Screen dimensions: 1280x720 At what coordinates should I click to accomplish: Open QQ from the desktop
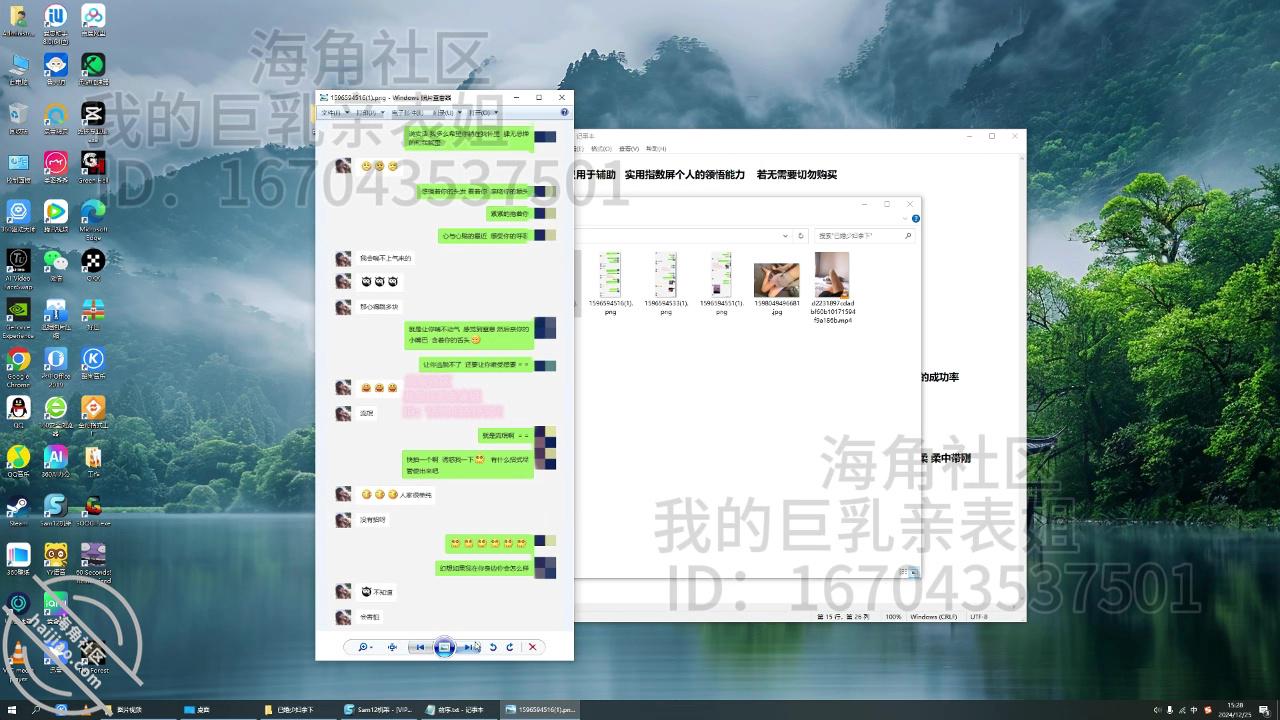point(18,408)
